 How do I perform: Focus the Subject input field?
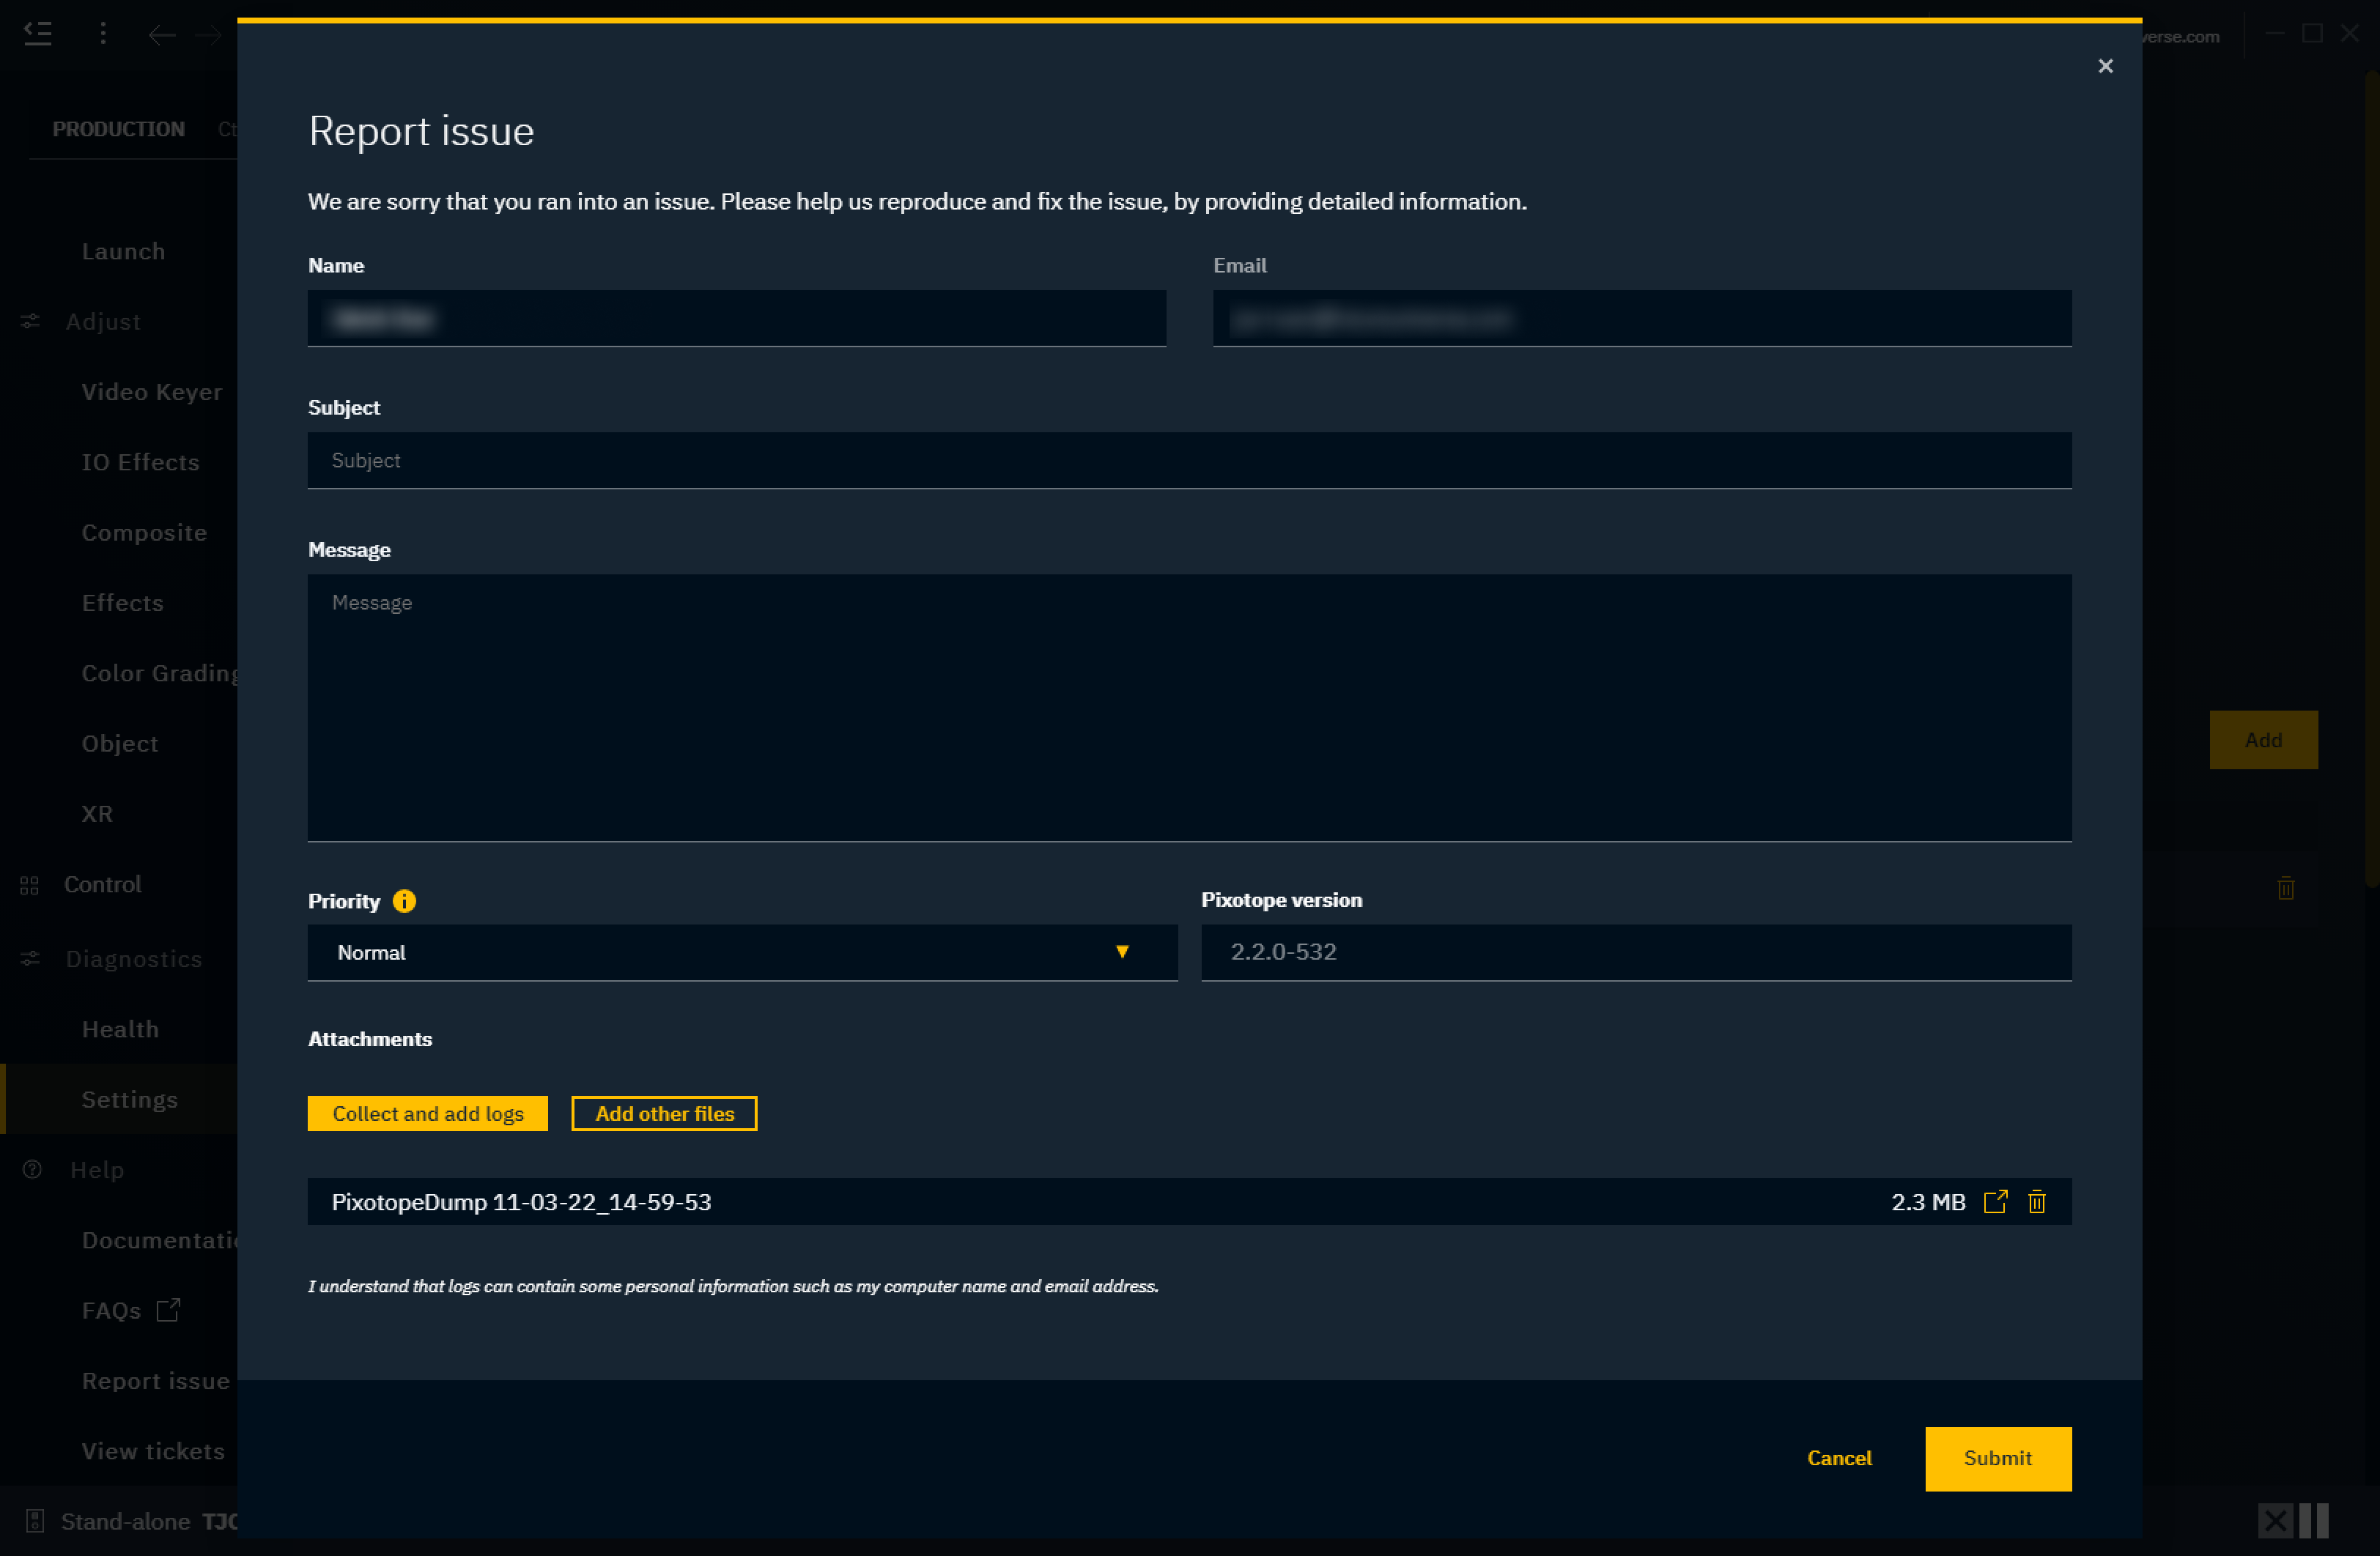pos(1188,460)
